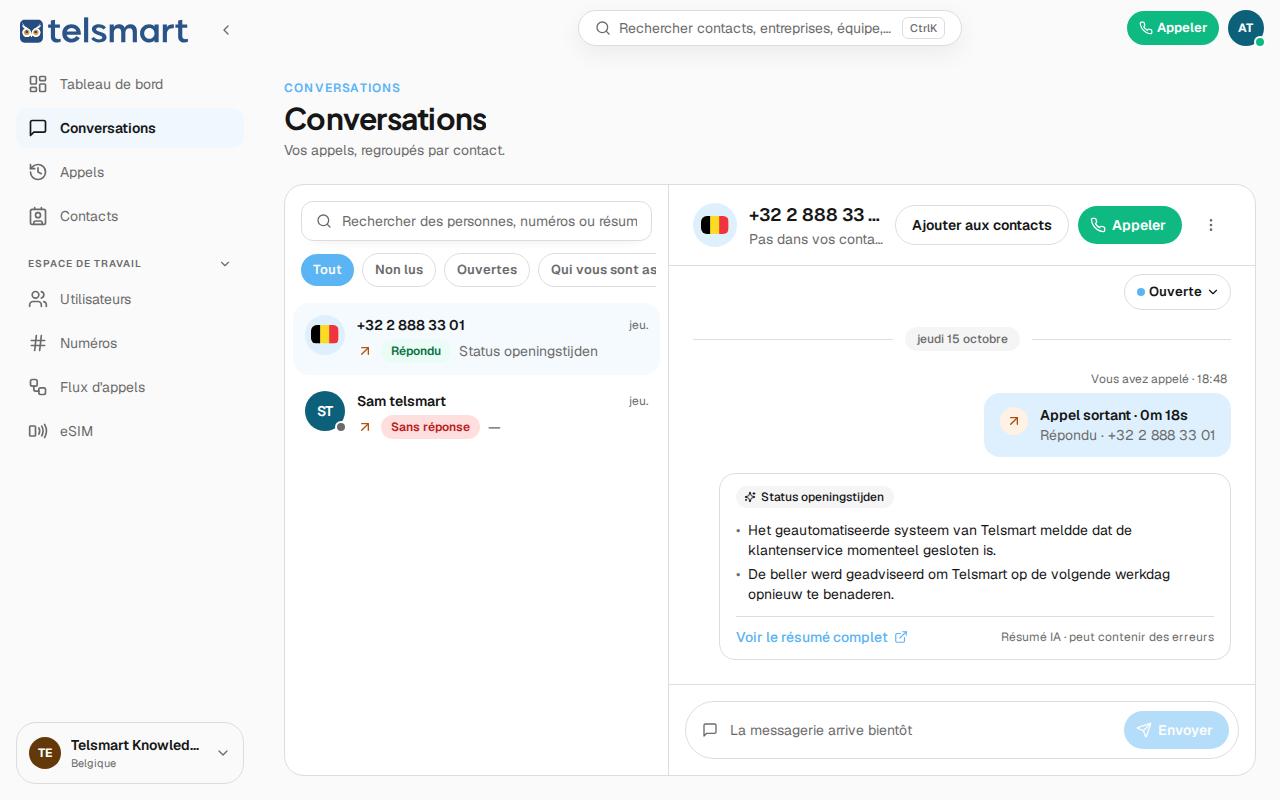Click the green Appeler button in top bar
Image resolution: width=1280 pixels, height=800 pixels.
click(1173, 28)
